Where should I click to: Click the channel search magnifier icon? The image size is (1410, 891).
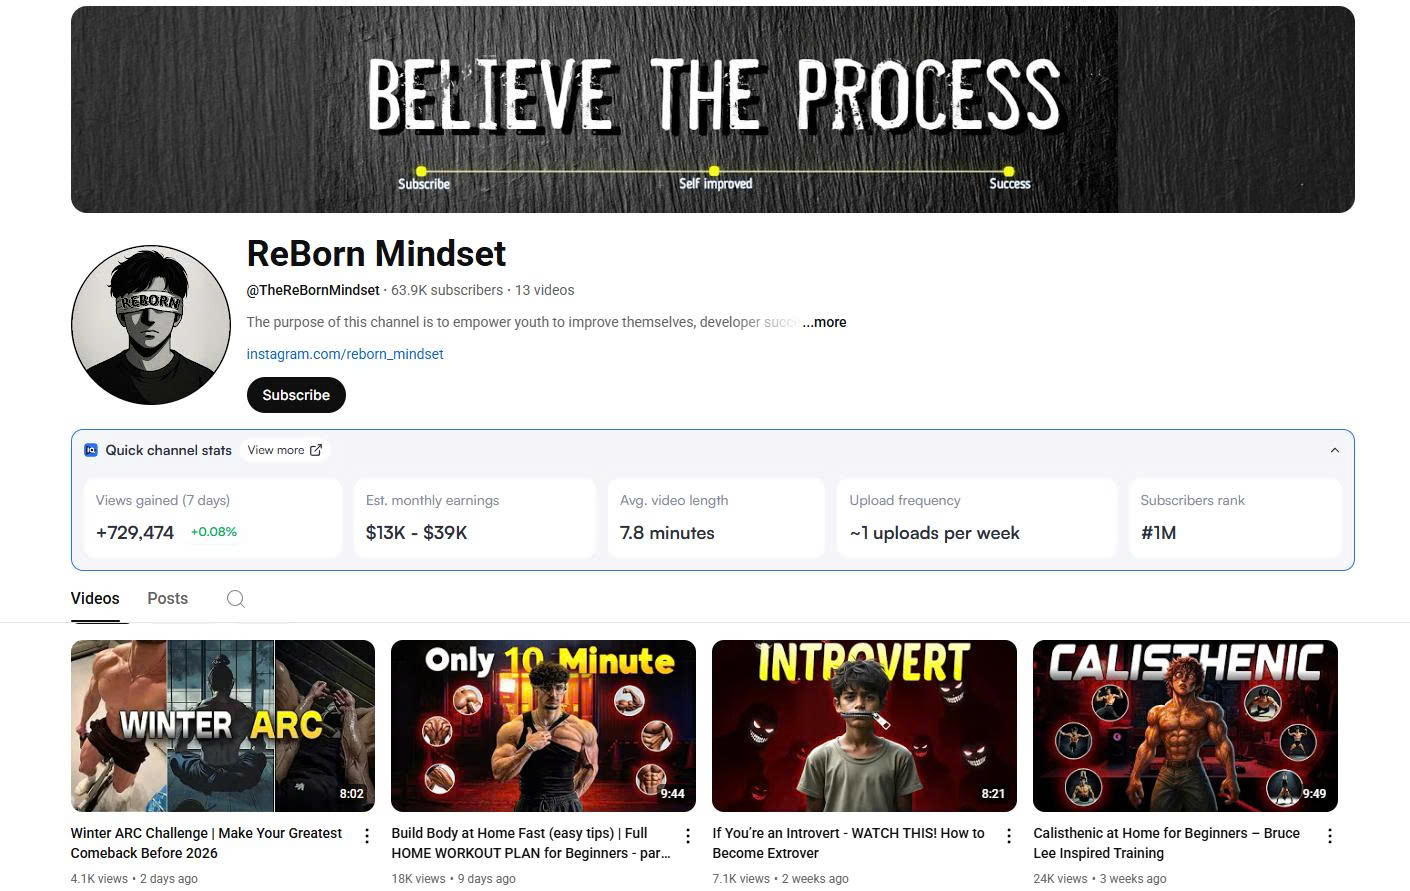tap(235, 599)
